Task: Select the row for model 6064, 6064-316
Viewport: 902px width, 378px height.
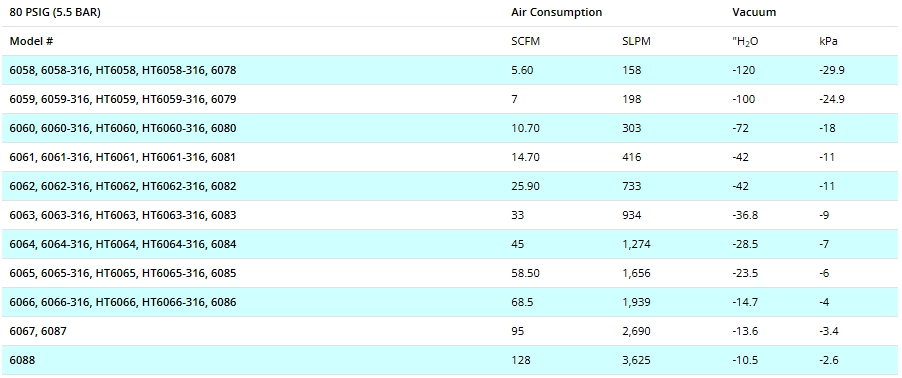Action: pos(450,244)
